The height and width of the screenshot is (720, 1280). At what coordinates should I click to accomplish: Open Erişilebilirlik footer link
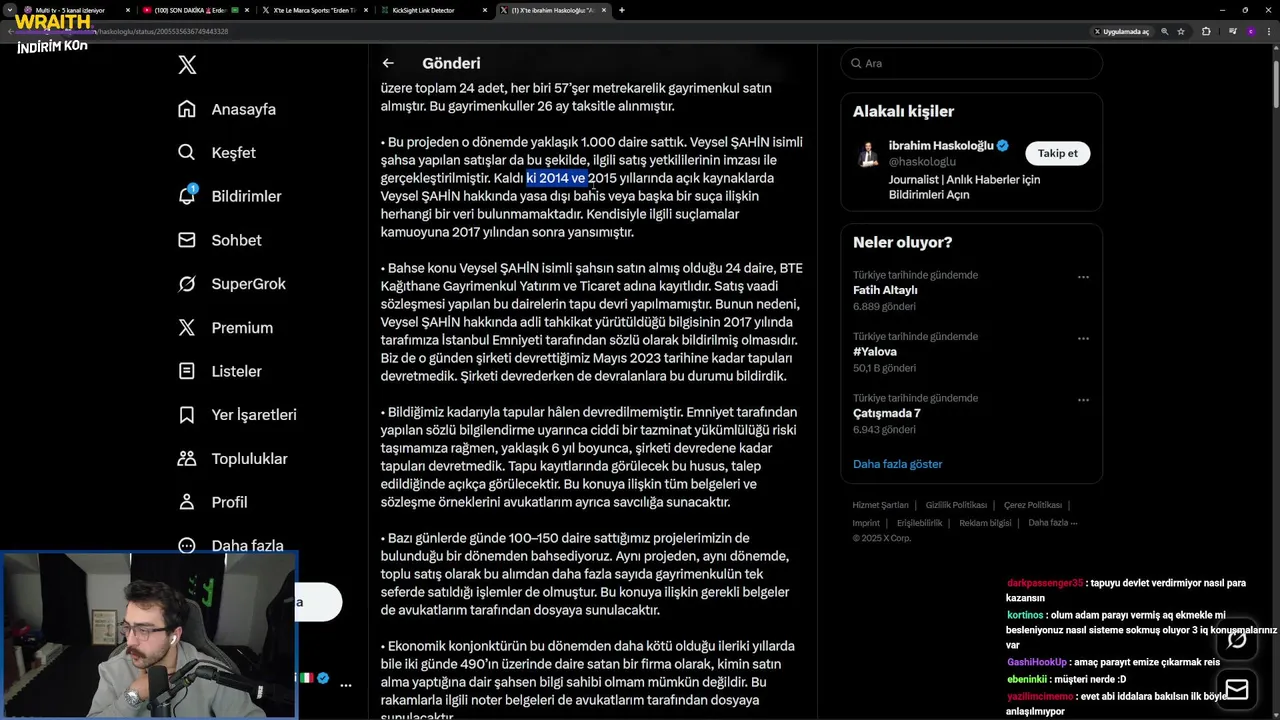(x=919, y=523)
